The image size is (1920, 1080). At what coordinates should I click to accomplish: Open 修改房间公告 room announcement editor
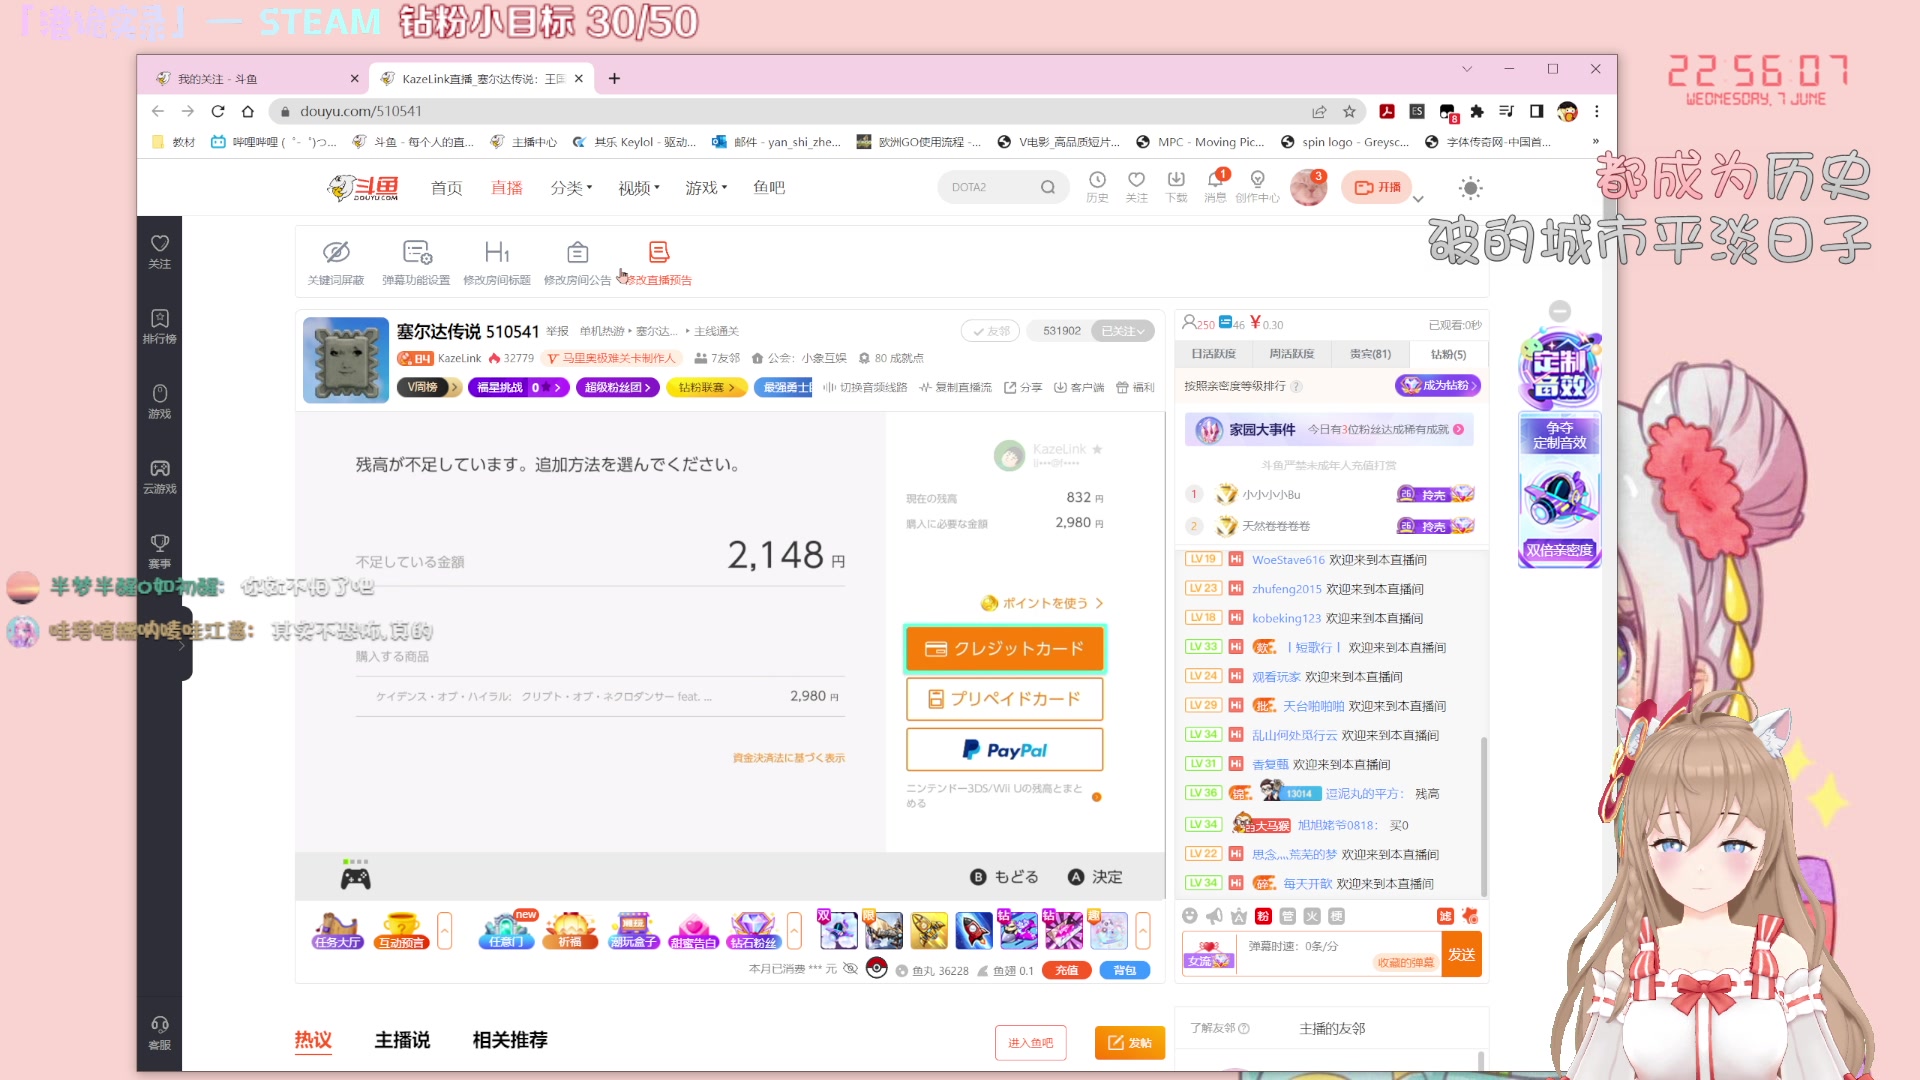(x=577, y=262)
